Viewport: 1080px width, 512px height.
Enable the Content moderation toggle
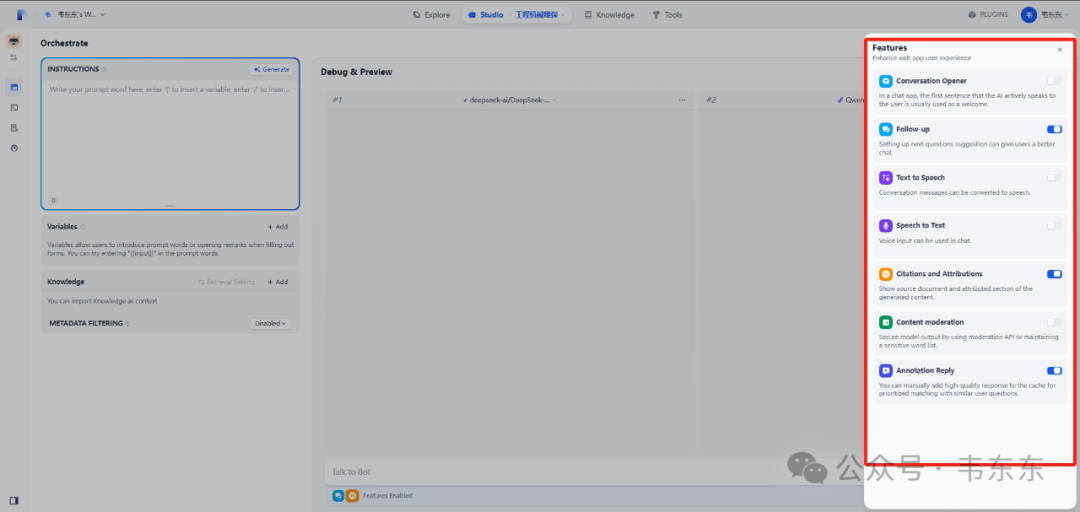point(1054,322)
